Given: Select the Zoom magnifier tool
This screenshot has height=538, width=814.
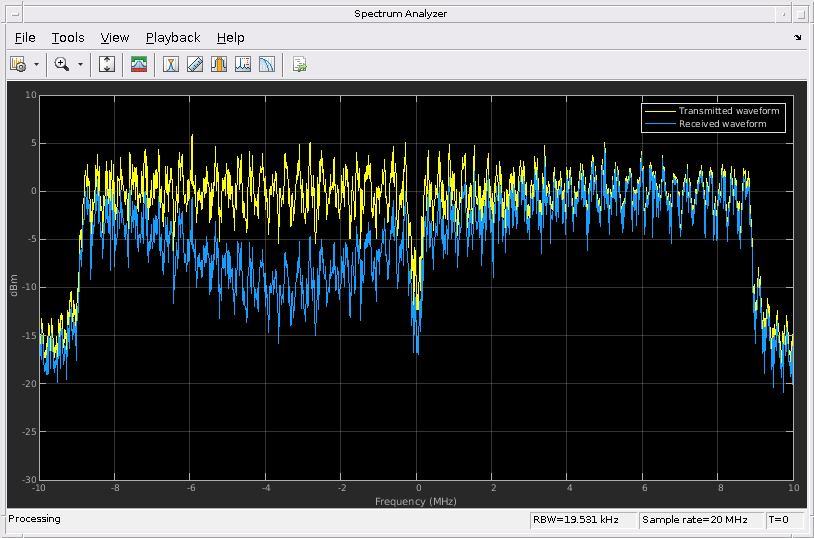Looking at the screenshot, I should coord(62,64).
